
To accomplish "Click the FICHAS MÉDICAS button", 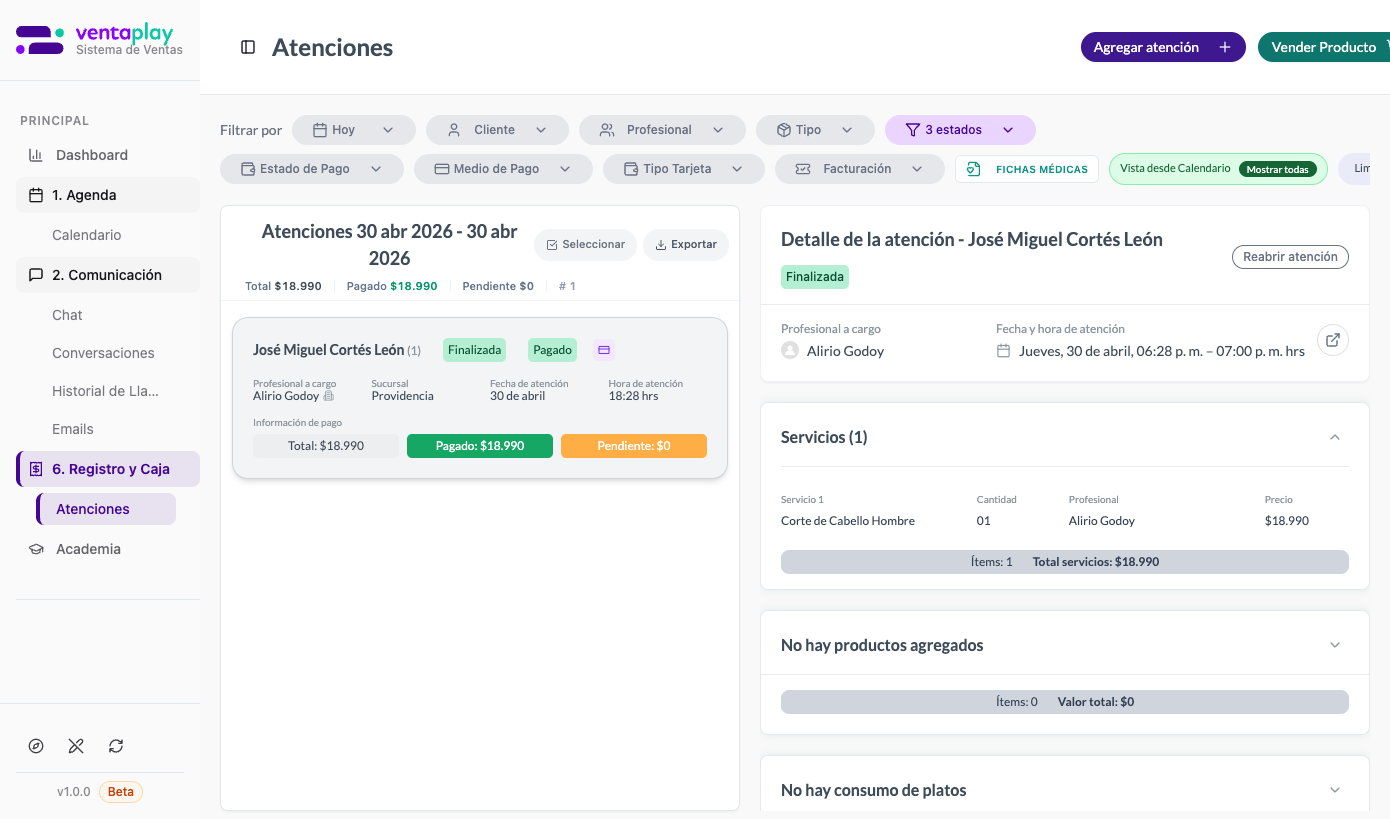I will coord(1027,169).
